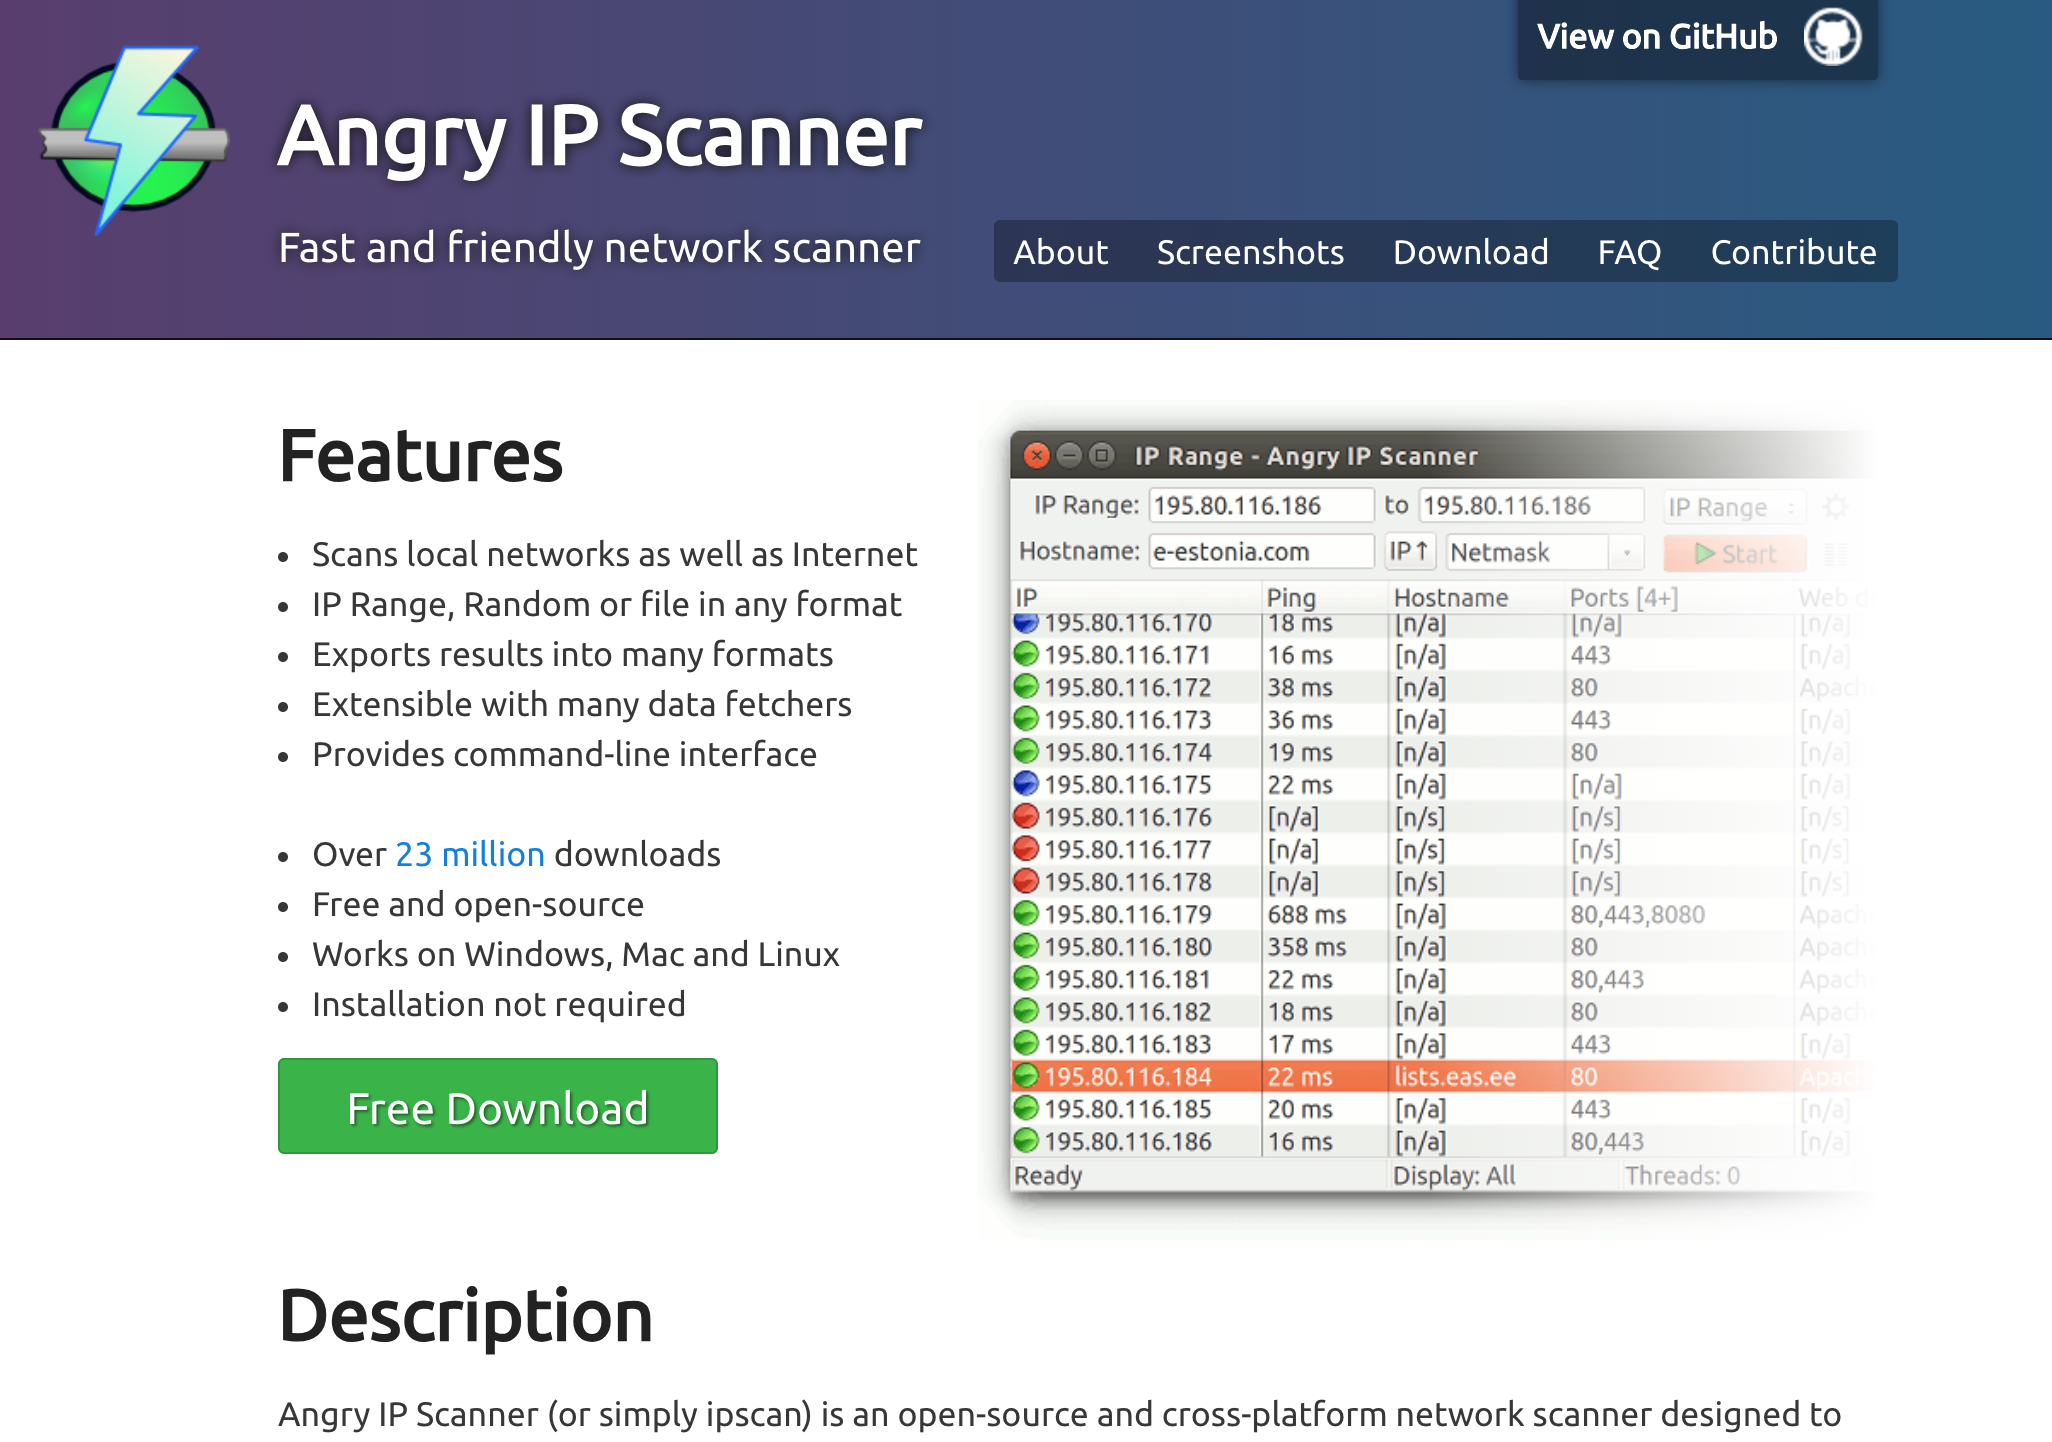Click the Hostname field showing e-estonia.com
This screenshot has height=1442, width=2052.
[x=1260, y=552]
